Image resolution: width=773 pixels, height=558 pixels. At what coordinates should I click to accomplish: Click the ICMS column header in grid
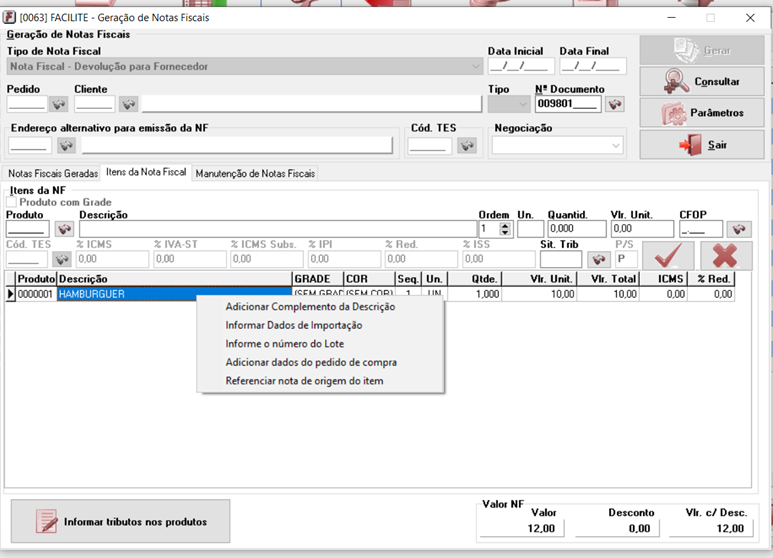(x=663, y=279)
